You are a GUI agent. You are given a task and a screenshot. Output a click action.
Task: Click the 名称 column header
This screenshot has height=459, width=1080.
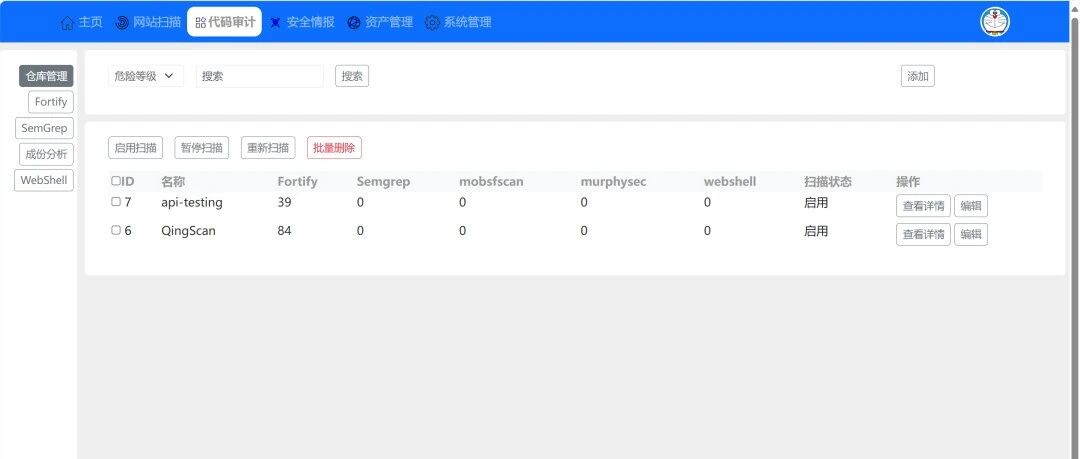(173, 181)
